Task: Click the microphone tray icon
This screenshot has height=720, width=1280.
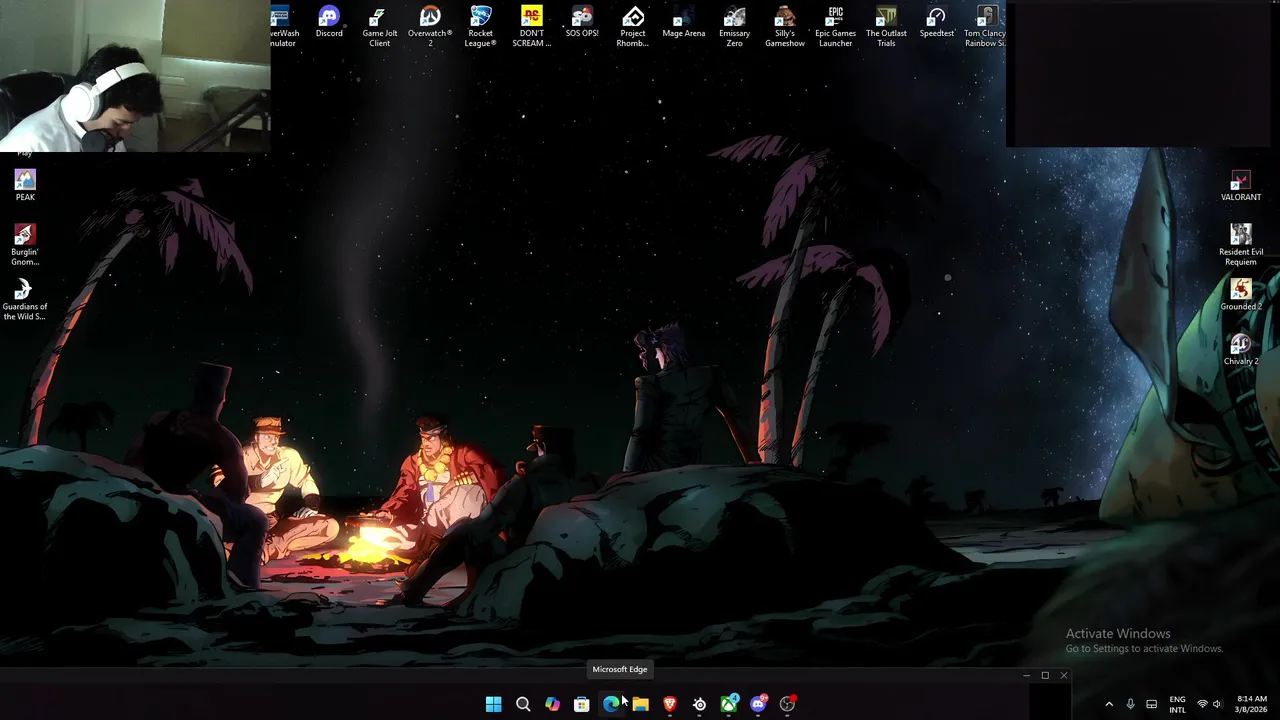Action: click(x=1130, y=704)
